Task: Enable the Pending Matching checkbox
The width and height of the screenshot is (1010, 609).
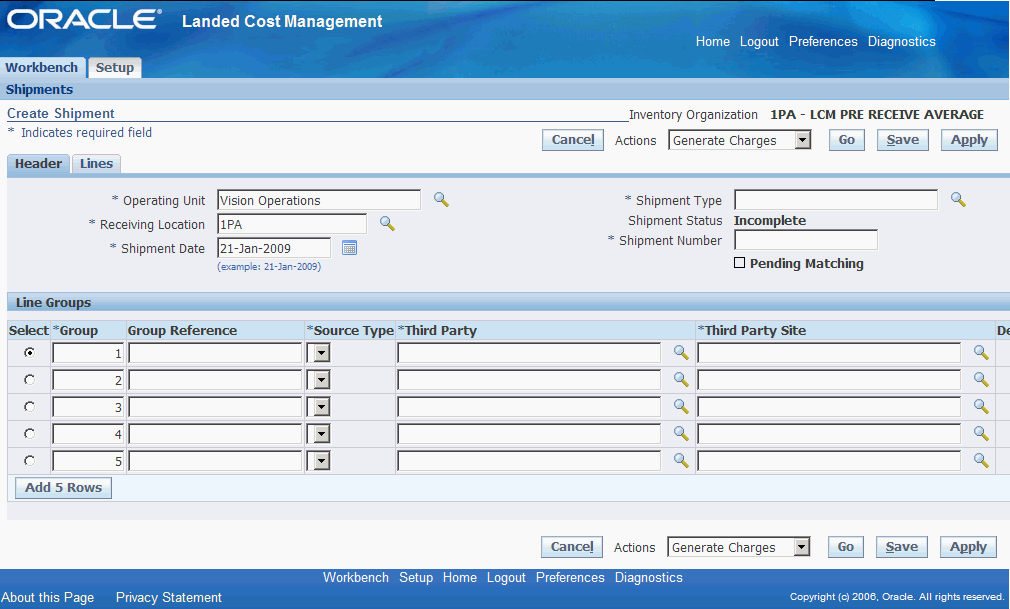Action: click(x=739, y=262)
